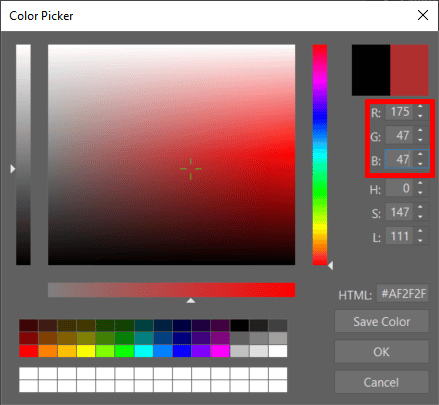Pick the medium teal palette swatch

[x=144, y=338]
